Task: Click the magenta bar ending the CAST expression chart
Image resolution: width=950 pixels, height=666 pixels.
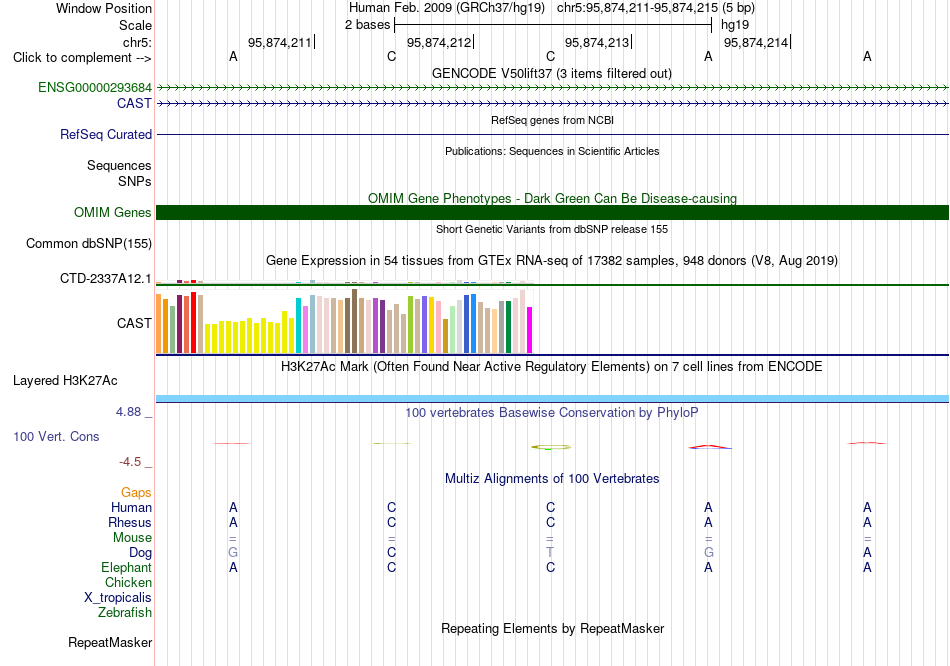Action: [x=530, y=330]
